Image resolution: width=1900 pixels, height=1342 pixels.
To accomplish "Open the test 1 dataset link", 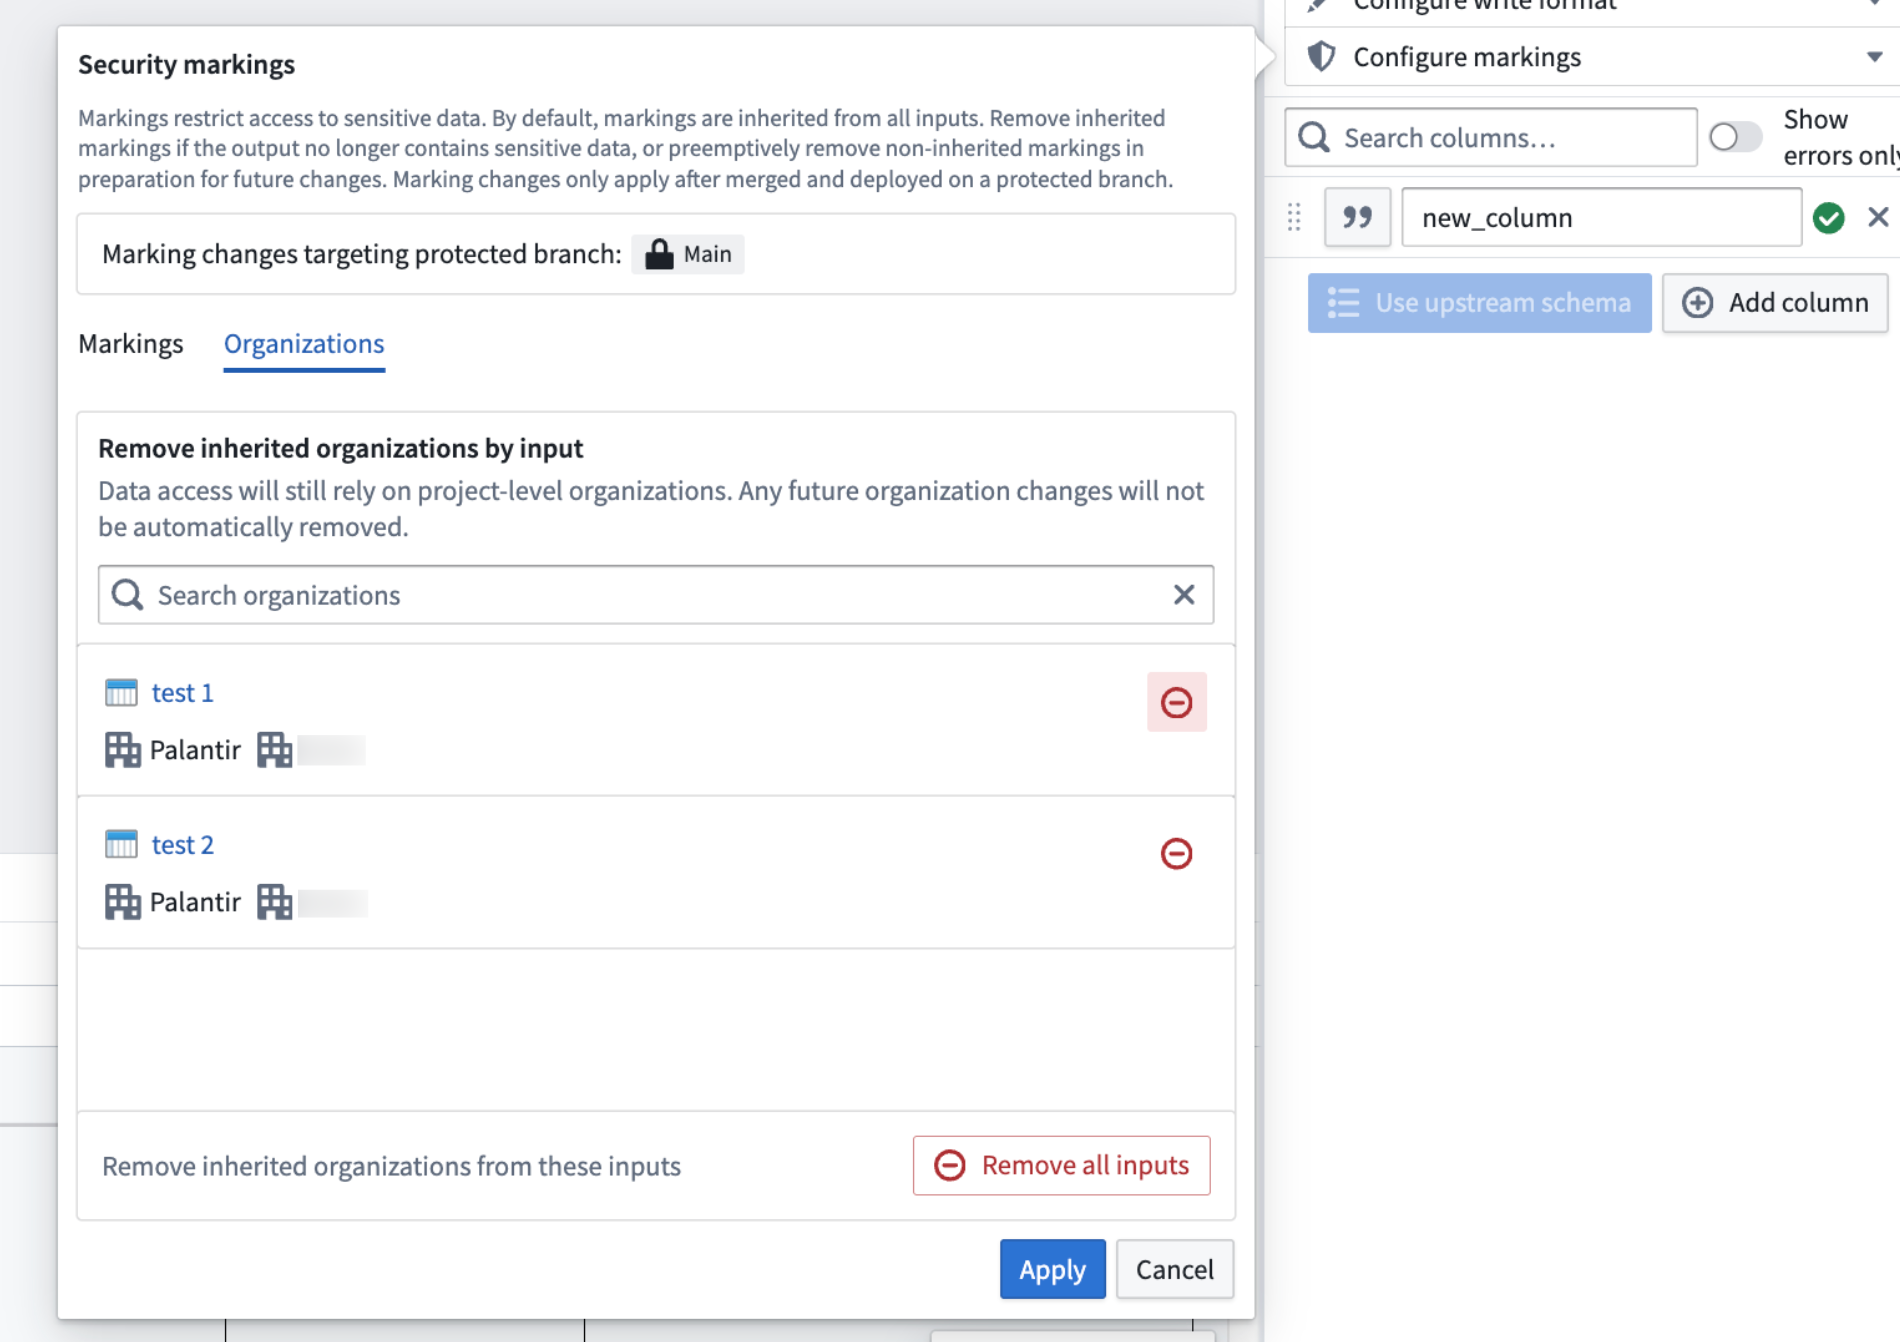I will point(182,693).
